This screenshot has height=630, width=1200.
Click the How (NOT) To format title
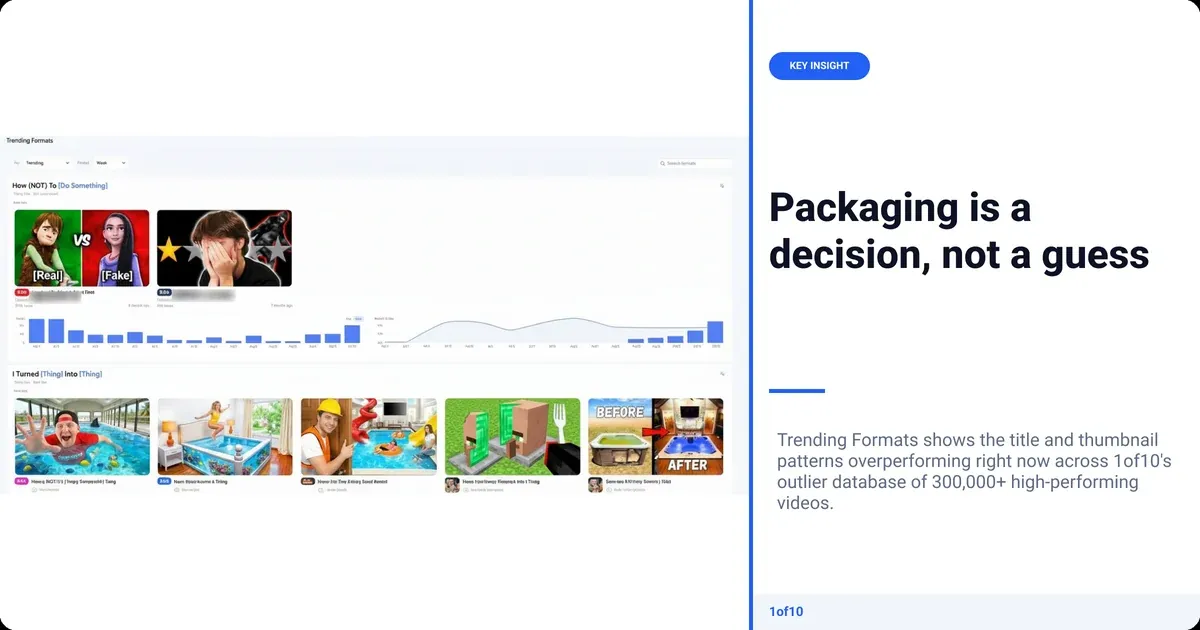click(60, 185)
